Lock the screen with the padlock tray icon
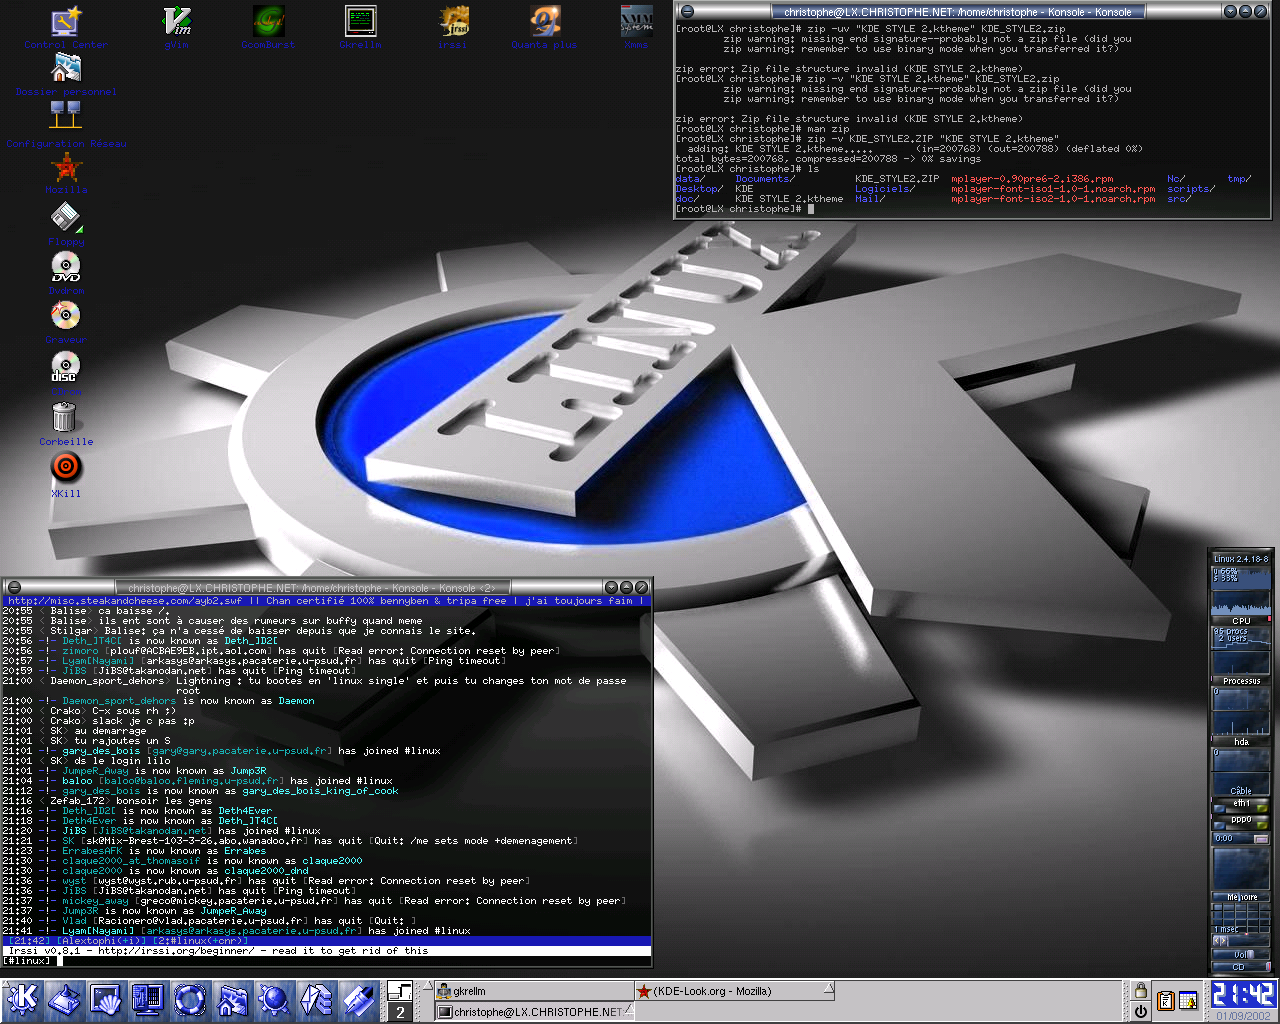This screenshot has height=1024, width=1280. click(x=1140, y=990)
